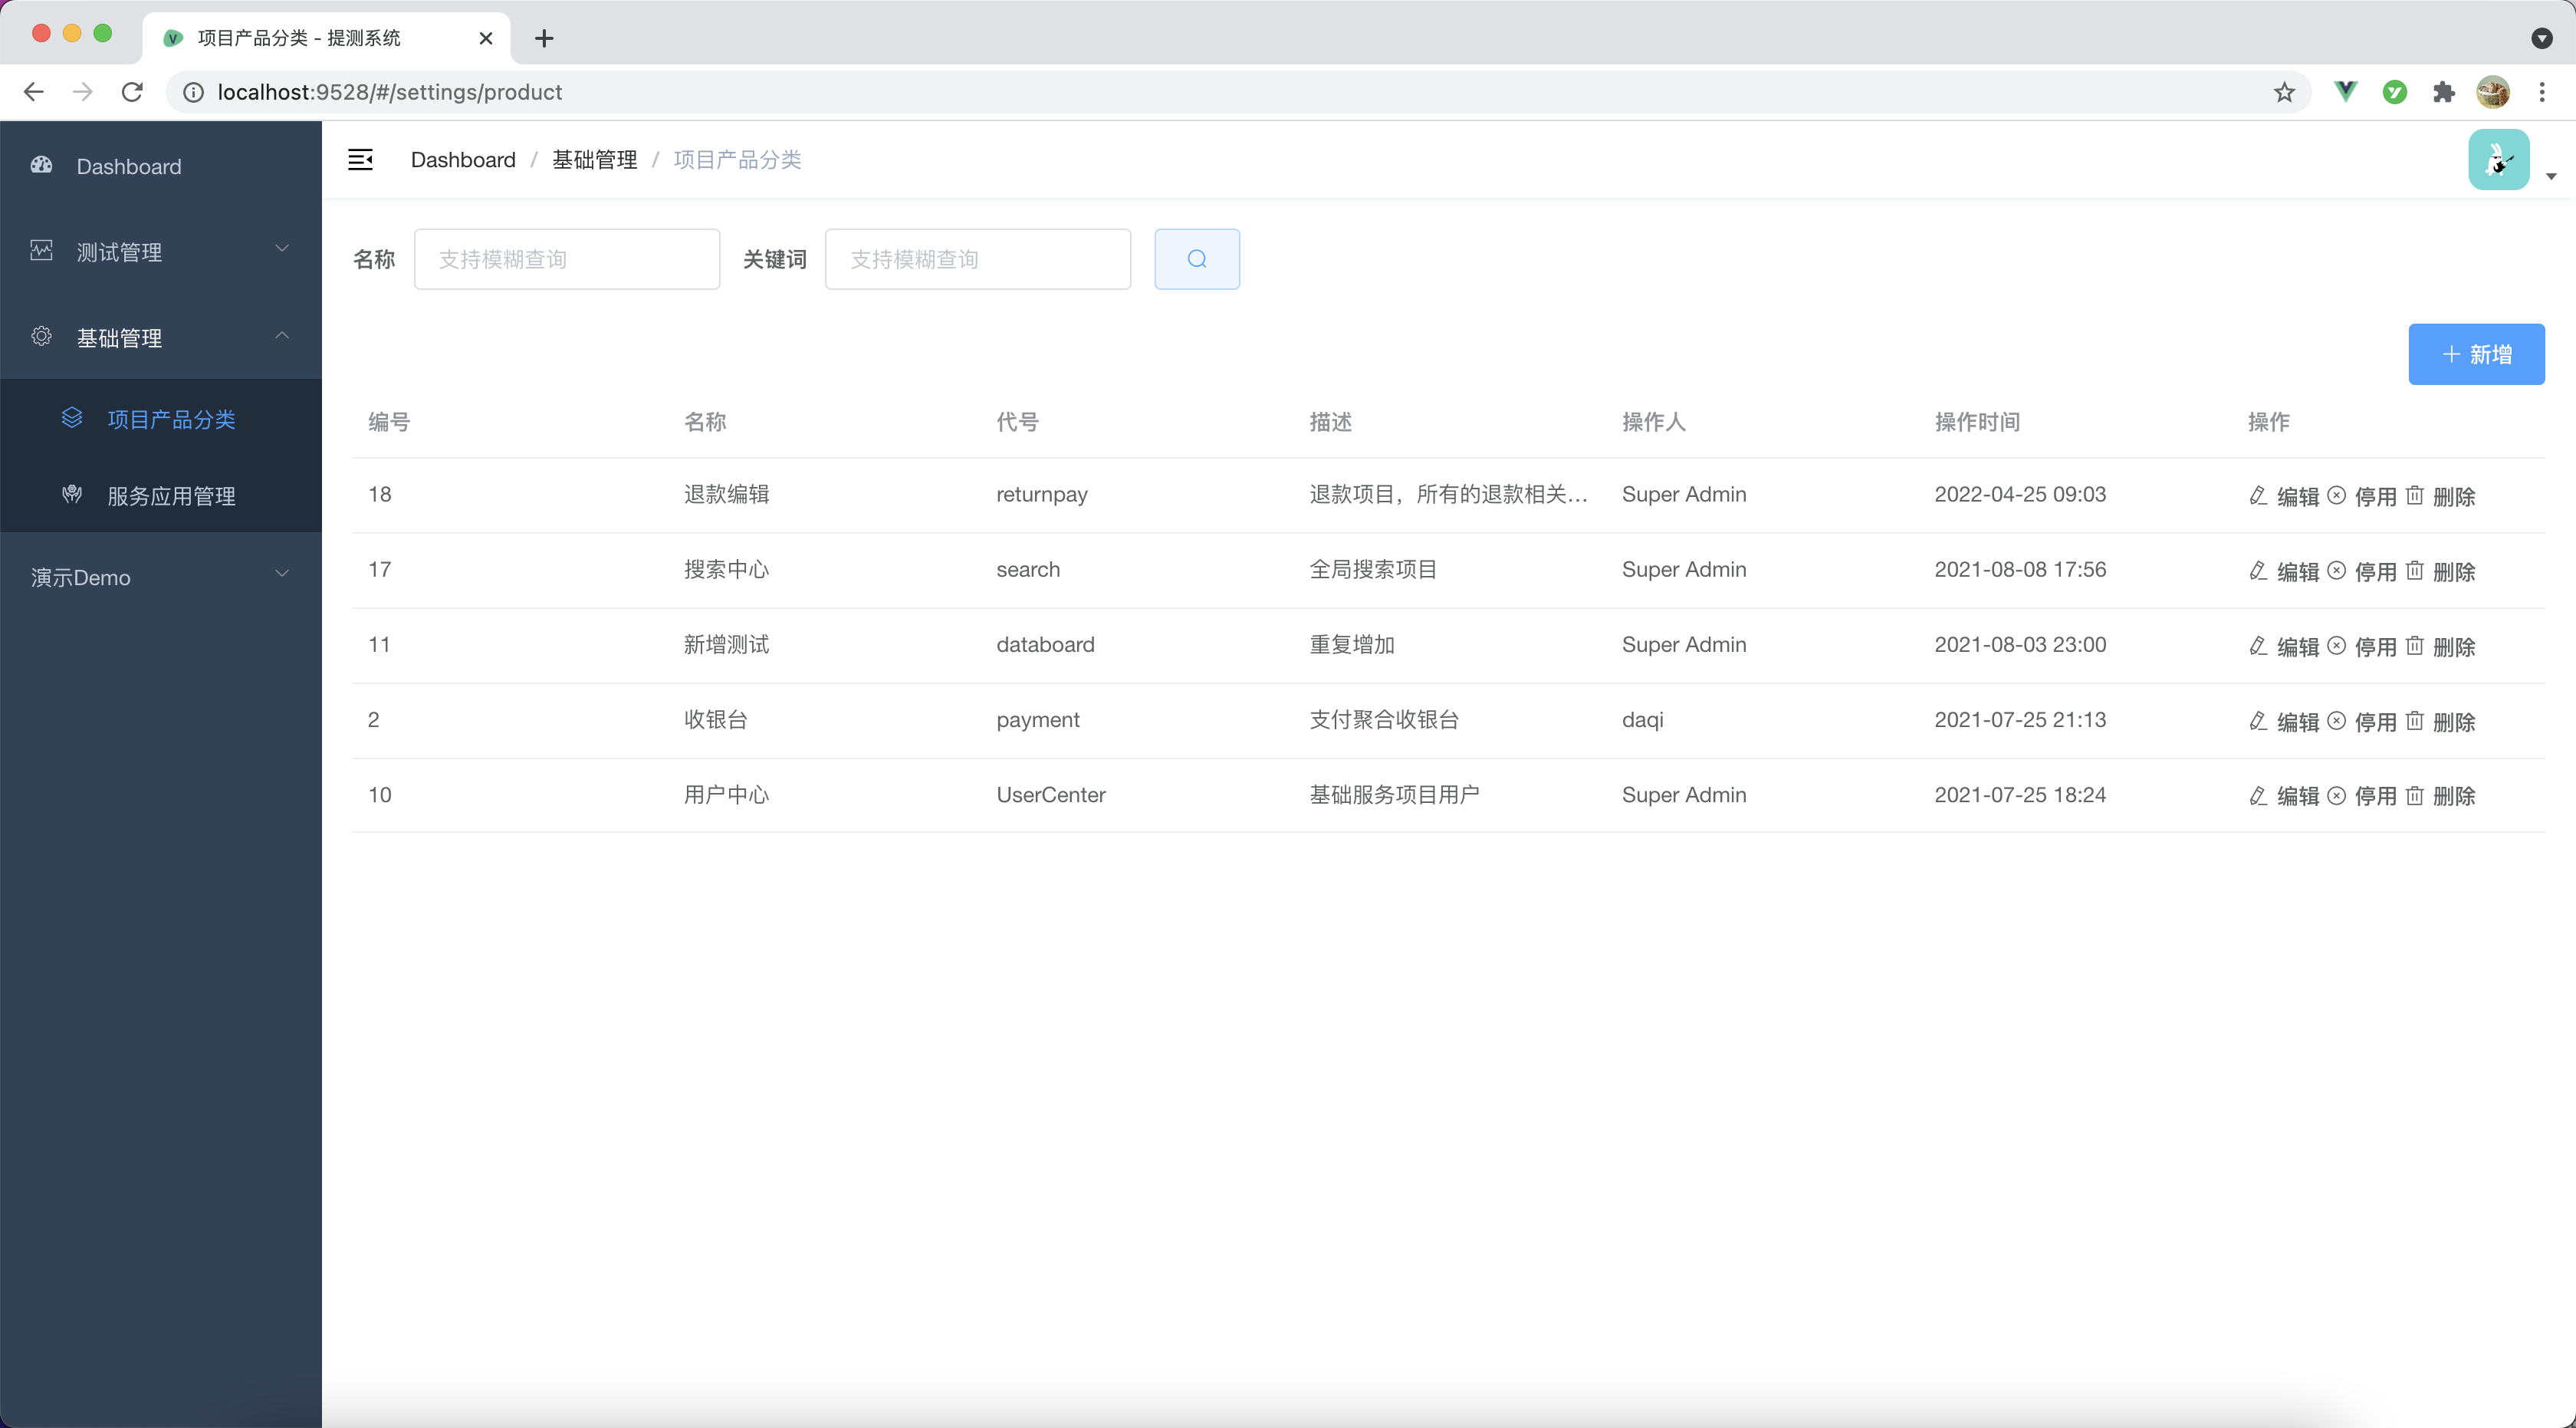This screenshot has height=1428, width=2576.
Task: Click the 操作时间 column header
Action: click(1977, 421)
